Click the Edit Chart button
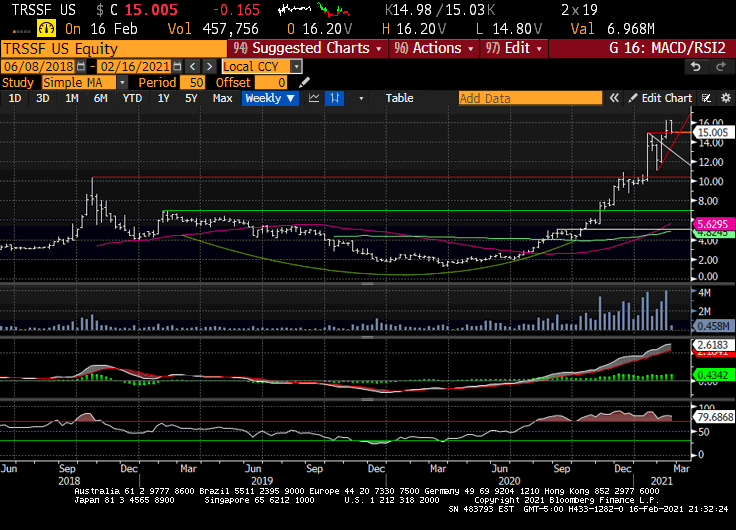Image resolution: width=736 pixels, height=530 pixels. [x=660, y=98]
